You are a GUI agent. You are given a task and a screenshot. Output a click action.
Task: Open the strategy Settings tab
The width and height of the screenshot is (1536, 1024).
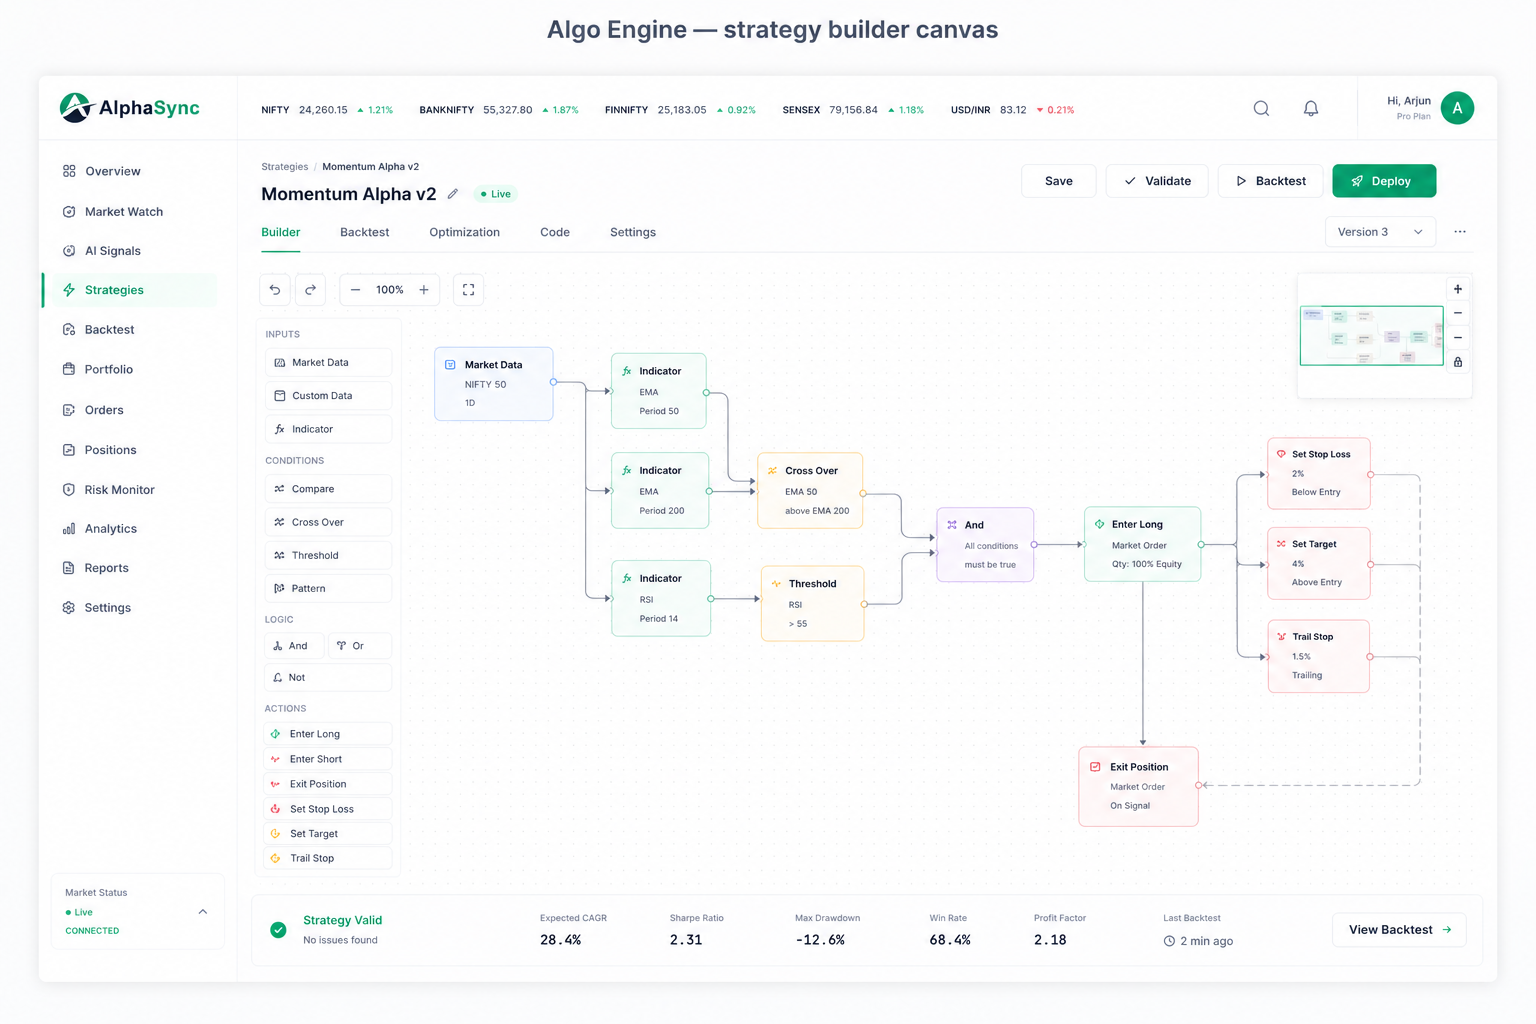[x=633, y=232]
